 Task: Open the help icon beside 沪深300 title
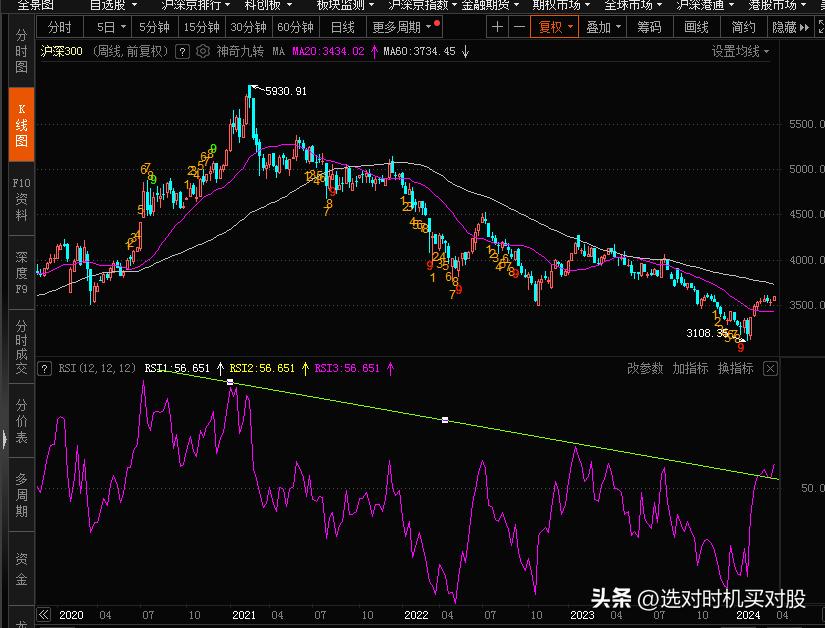(x=182, y=52)
